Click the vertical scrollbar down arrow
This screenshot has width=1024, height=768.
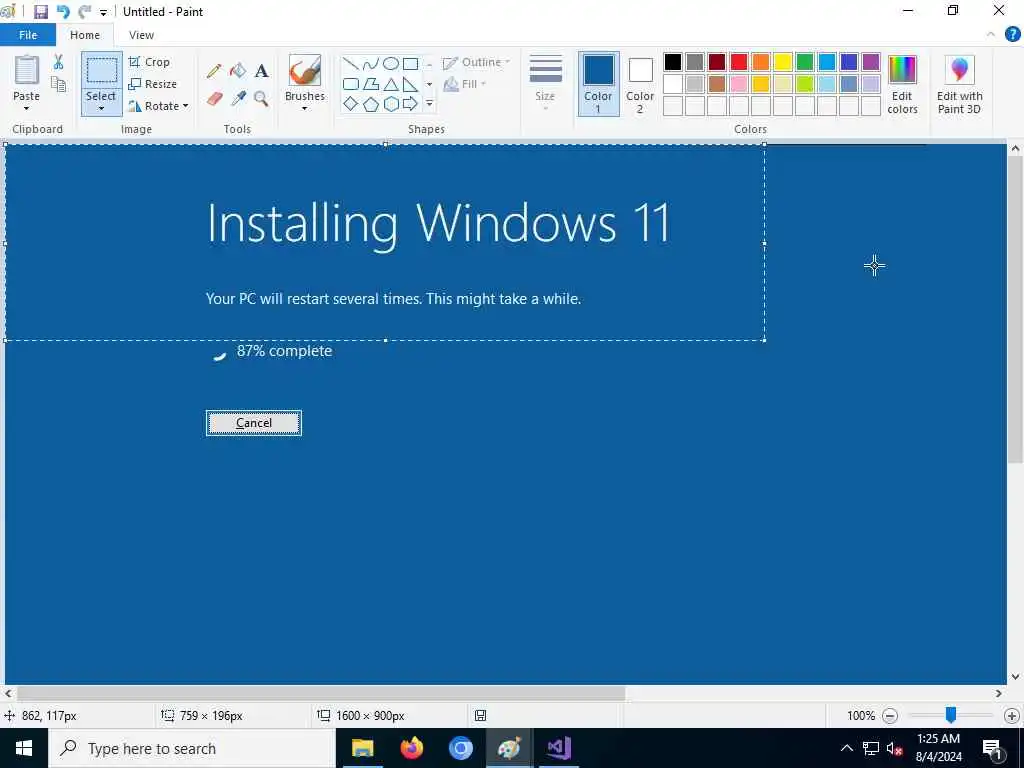pyautogui.click(x=1015, y=677)
